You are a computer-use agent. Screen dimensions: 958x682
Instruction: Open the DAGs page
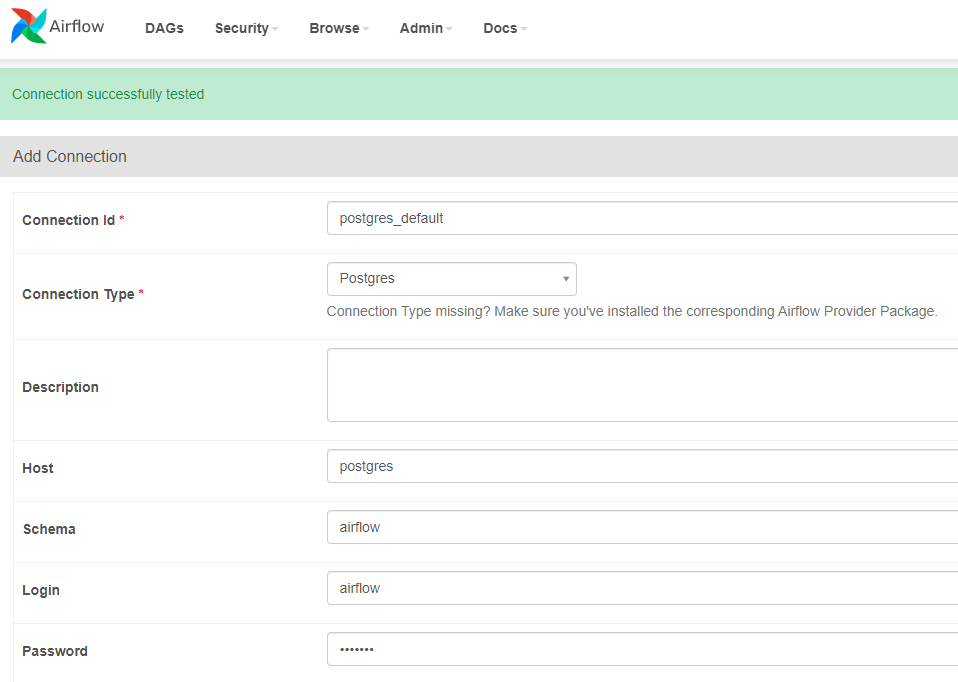(164, 28)
